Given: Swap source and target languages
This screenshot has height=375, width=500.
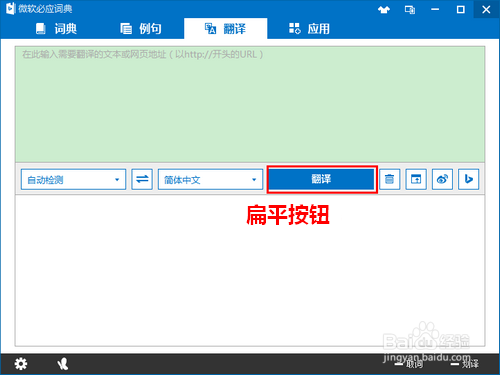Looking at the screenshot, I should (142, 179).
